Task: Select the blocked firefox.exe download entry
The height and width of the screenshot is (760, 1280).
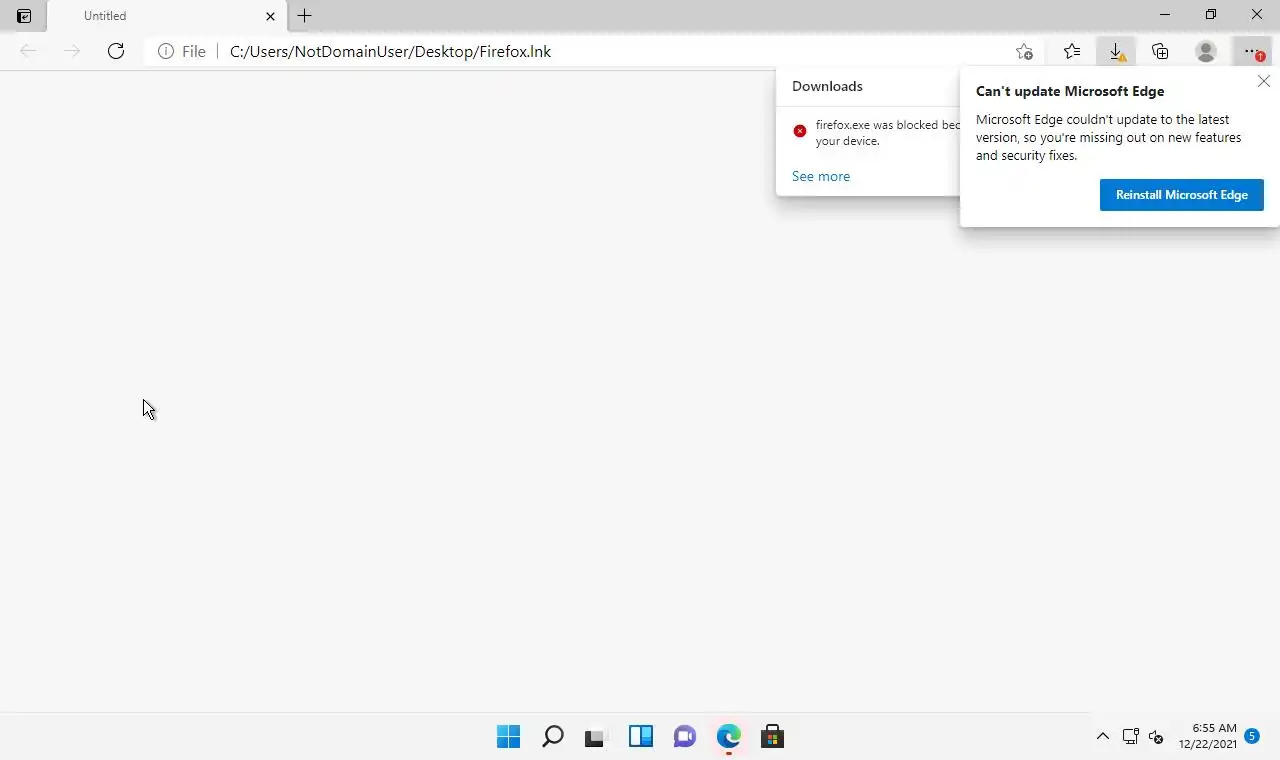Action: tap(868, 133)
